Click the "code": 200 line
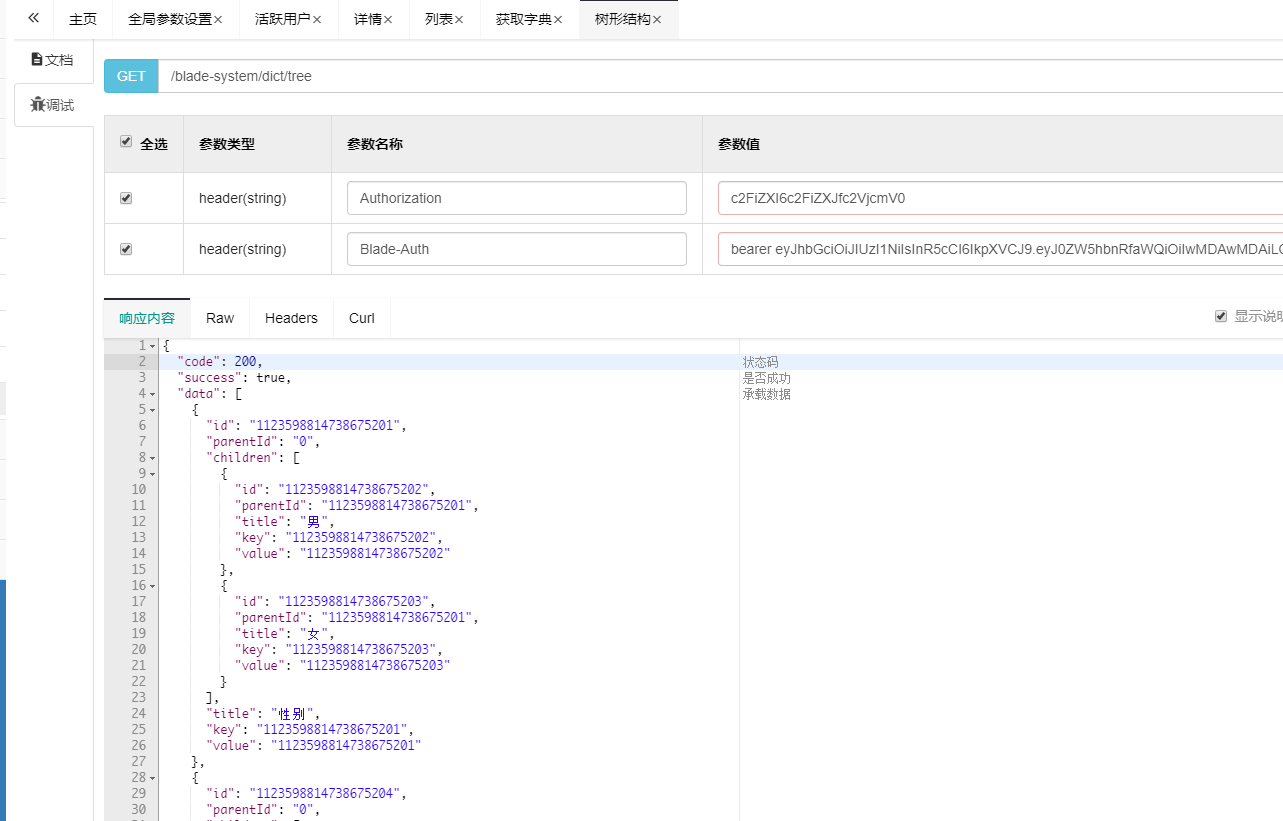Viewport: 1283px width, 821px height. (220, 361)
